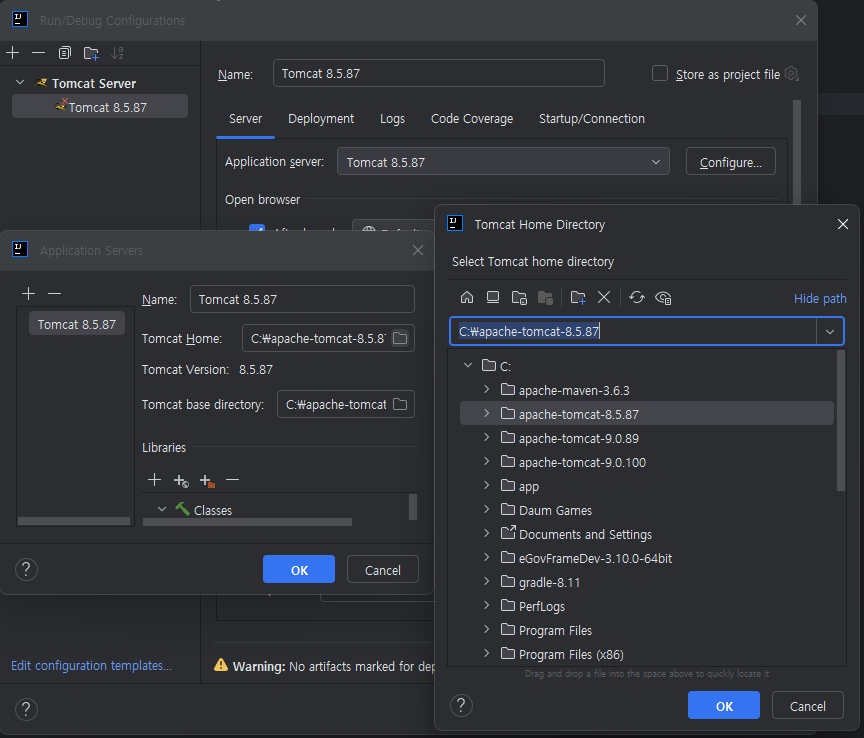The width and height of the screenshot is (864, 738).
Task: Expand apache-maven-3.6.3 folder
Action: click(486, 389)
